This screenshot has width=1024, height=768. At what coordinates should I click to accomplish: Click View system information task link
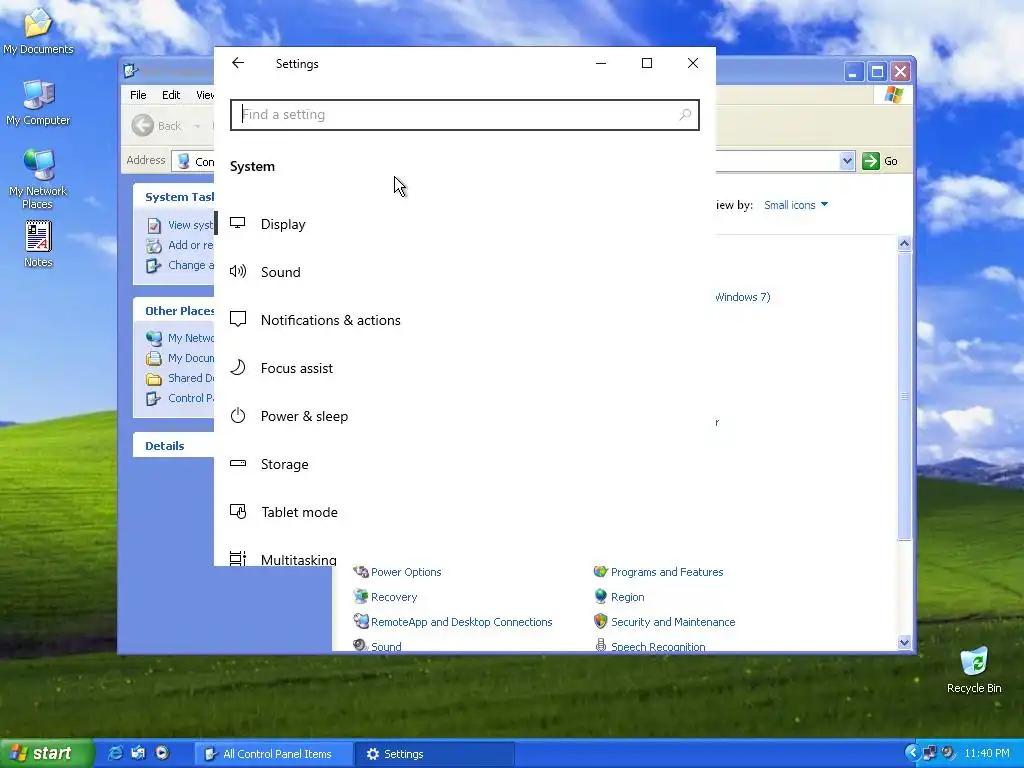180,225
